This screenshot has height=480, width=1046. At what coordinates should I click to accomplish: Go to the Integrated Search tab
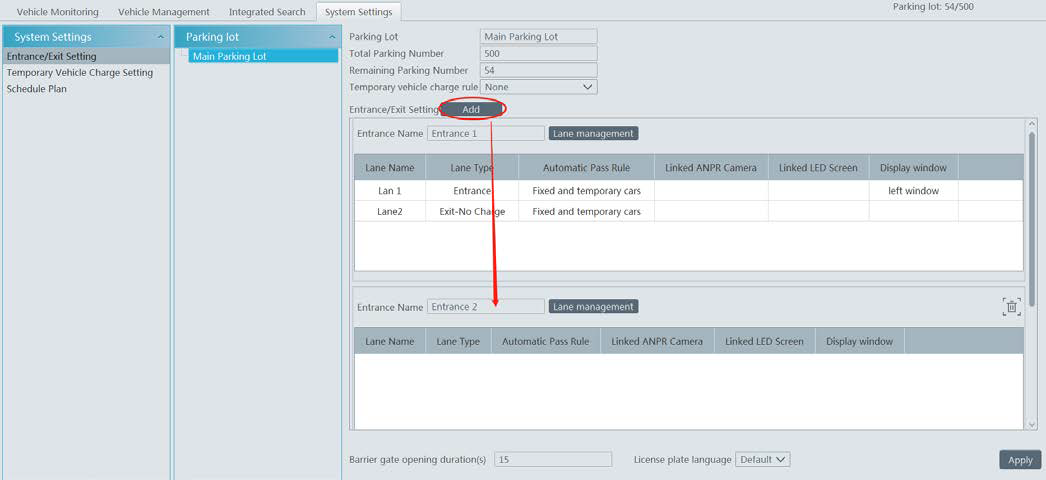point(267,12)
